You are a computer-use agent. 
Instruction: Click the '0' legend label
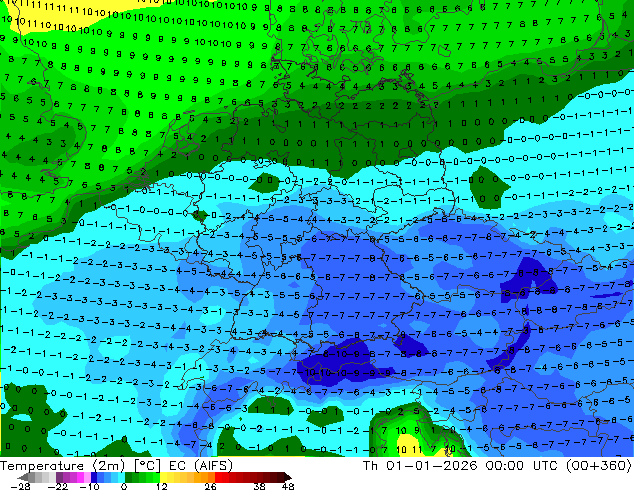[124, 486]
